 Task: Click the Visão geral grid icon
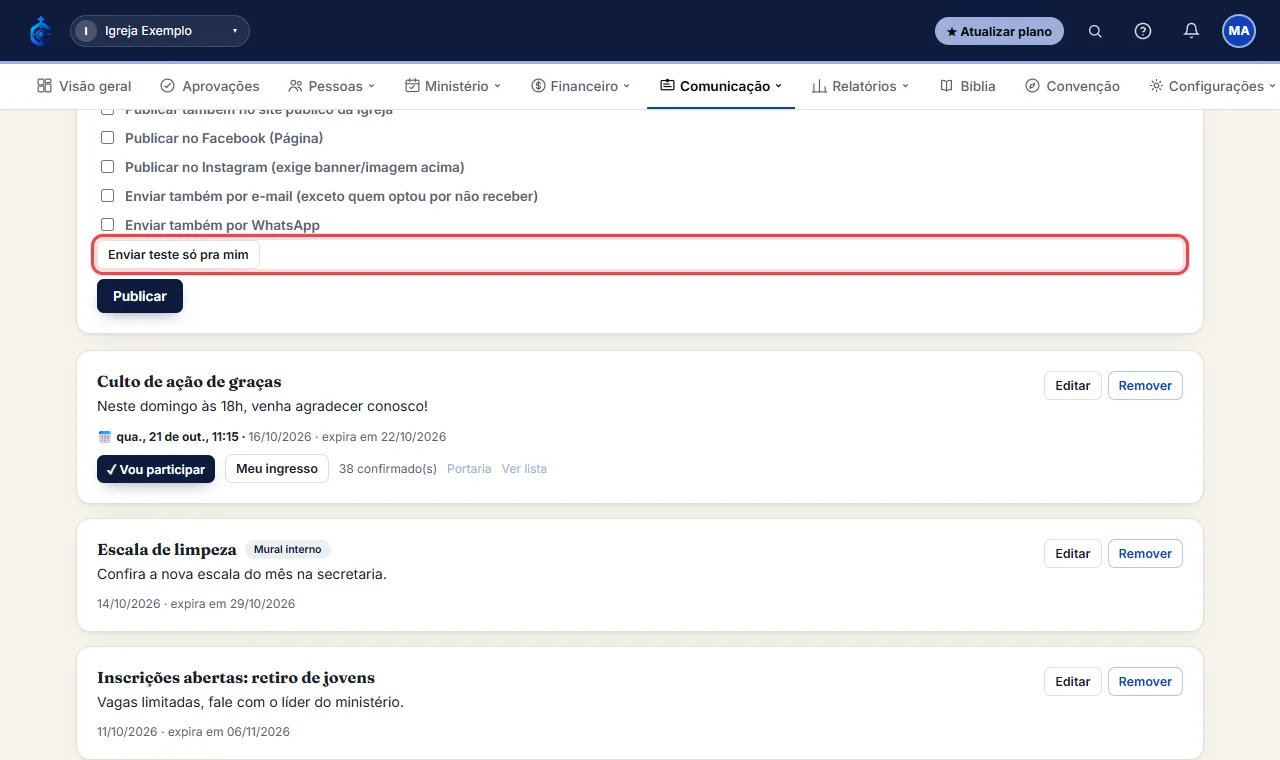44,86
